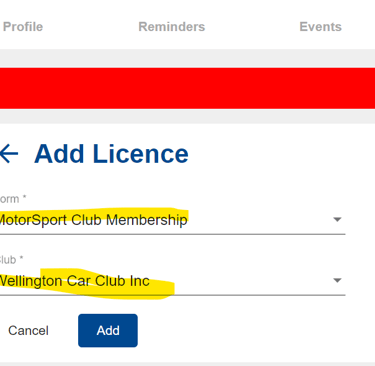Switch to the Reminders tab
The width and height of the screenshot is (375, 366).
point(172,27)
